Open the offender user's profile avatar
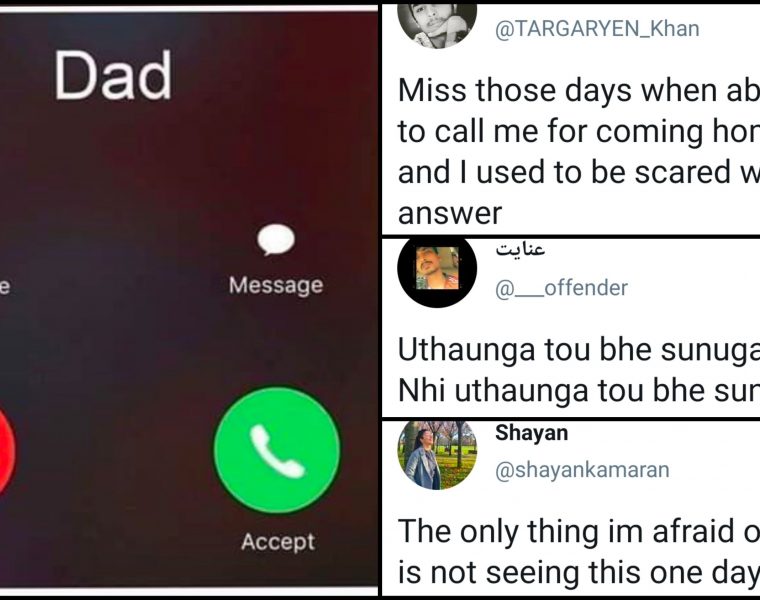 point(437,269)
